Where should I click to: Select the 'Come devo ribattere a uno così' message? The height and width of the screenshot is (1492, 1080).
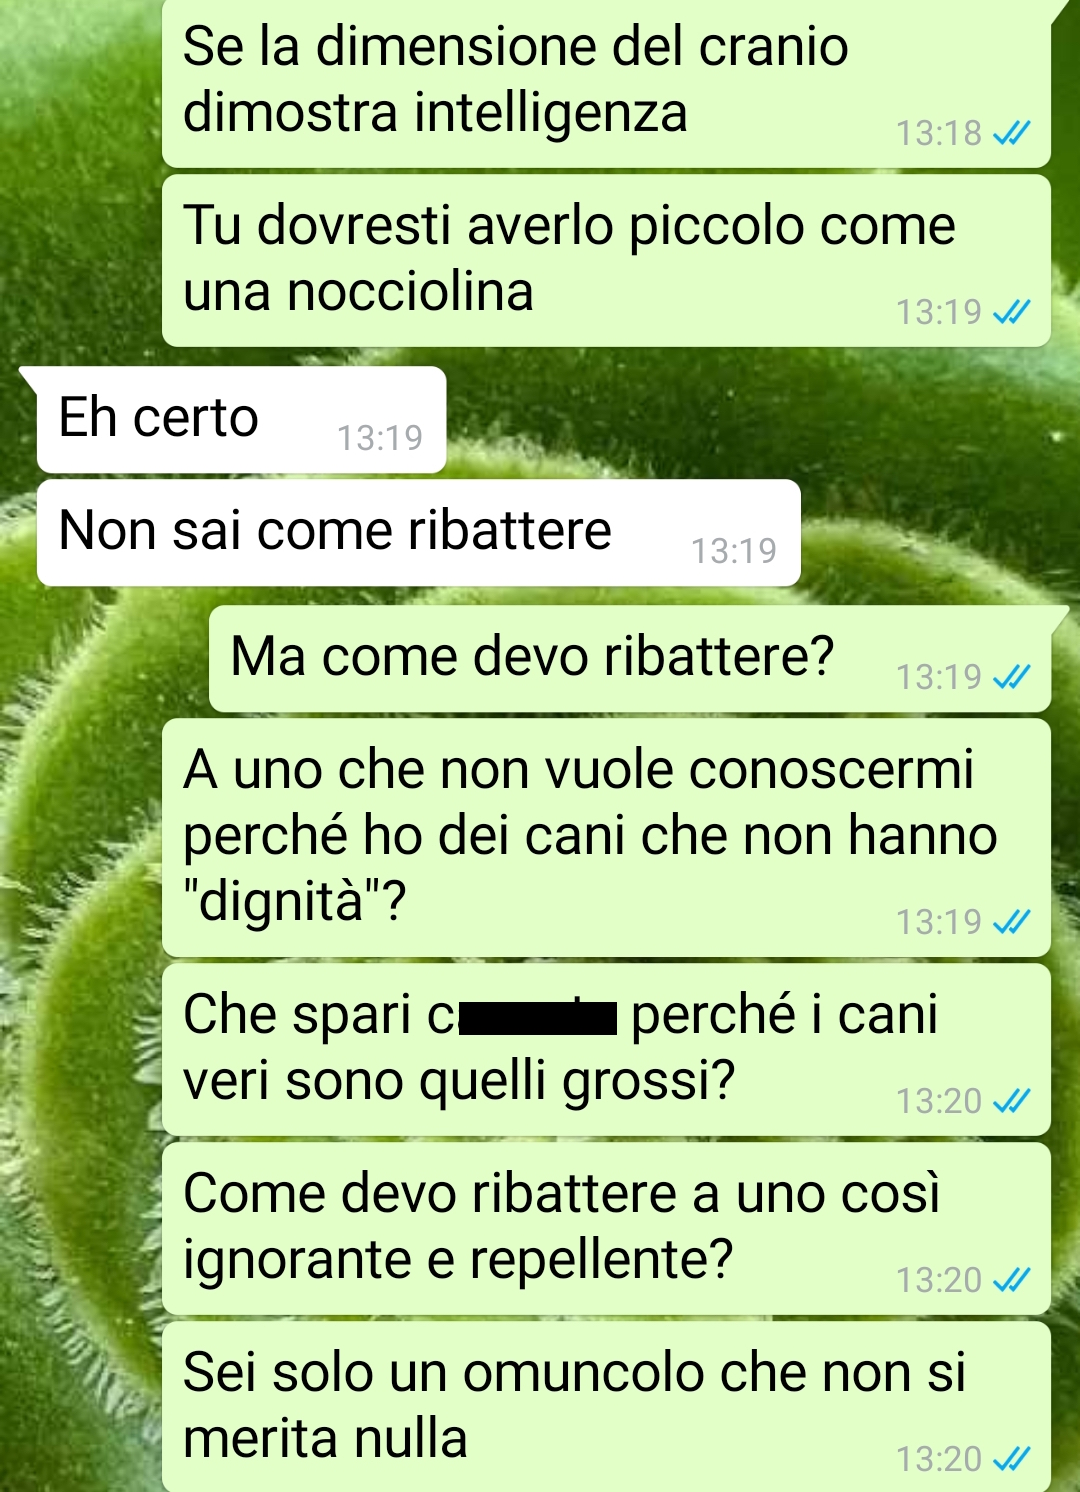pyautogui.click(x=606, y=1228)
